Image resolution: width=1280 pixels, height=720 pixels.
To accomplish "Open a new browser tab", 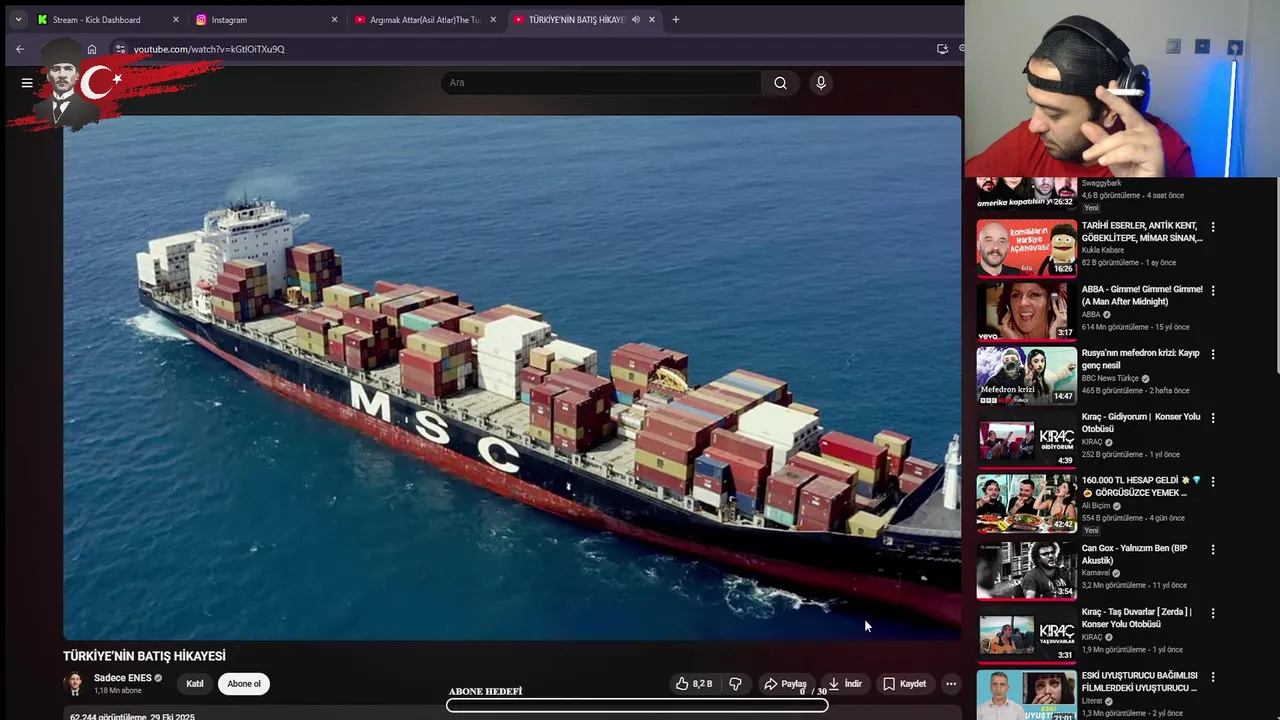I will [676, 20].
